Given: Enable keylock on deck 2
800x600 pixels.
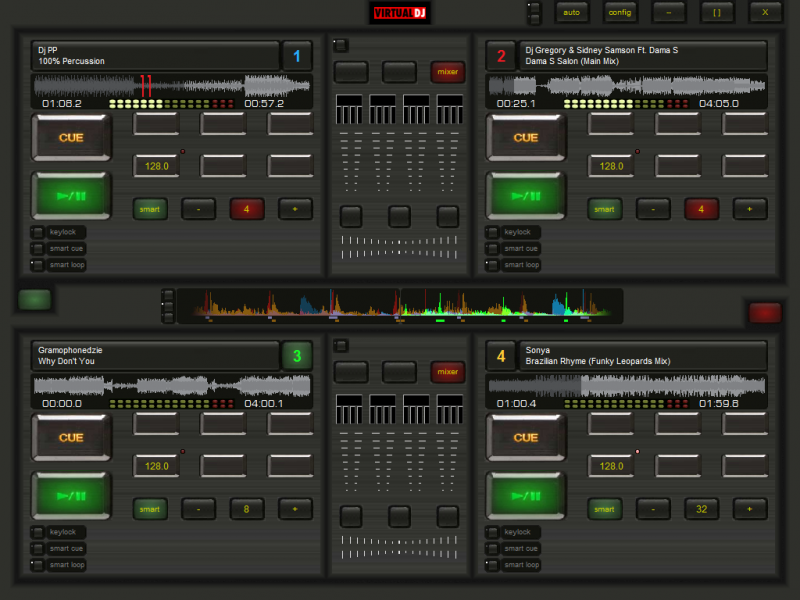Looking at the screenshot, I should click(x=513, y=232).
